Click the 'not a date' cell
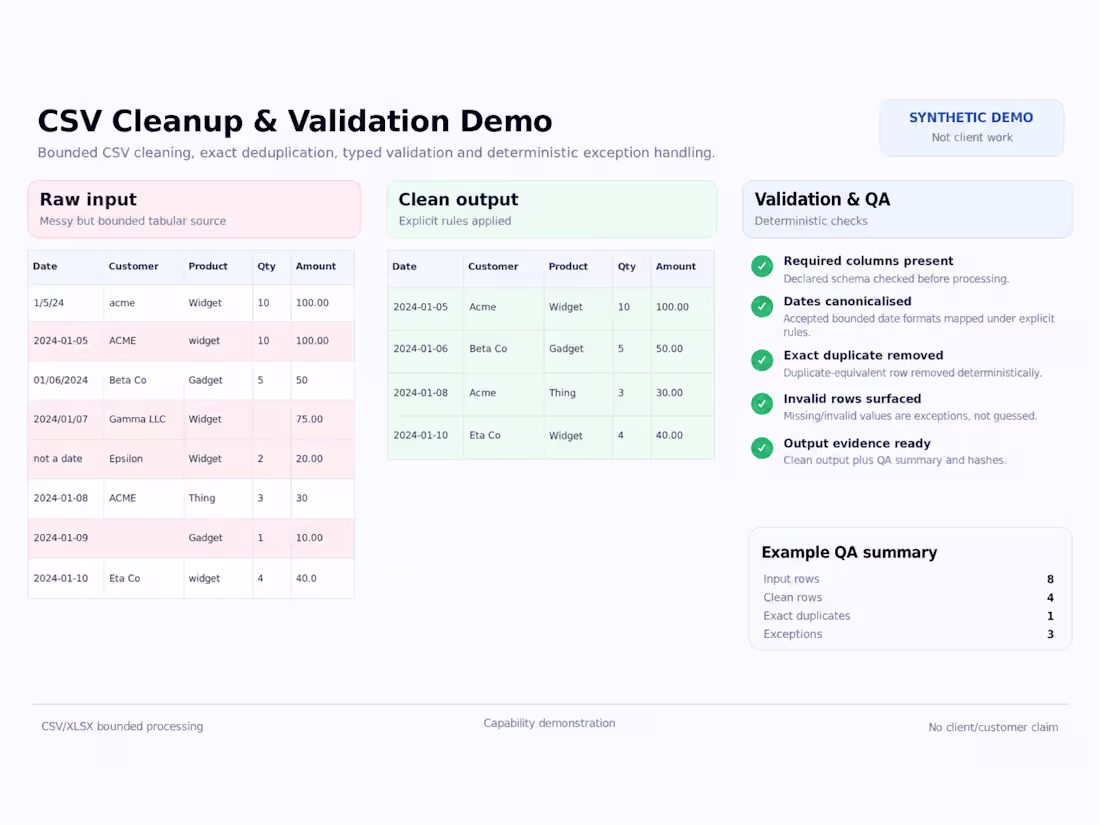 [58, 459]
